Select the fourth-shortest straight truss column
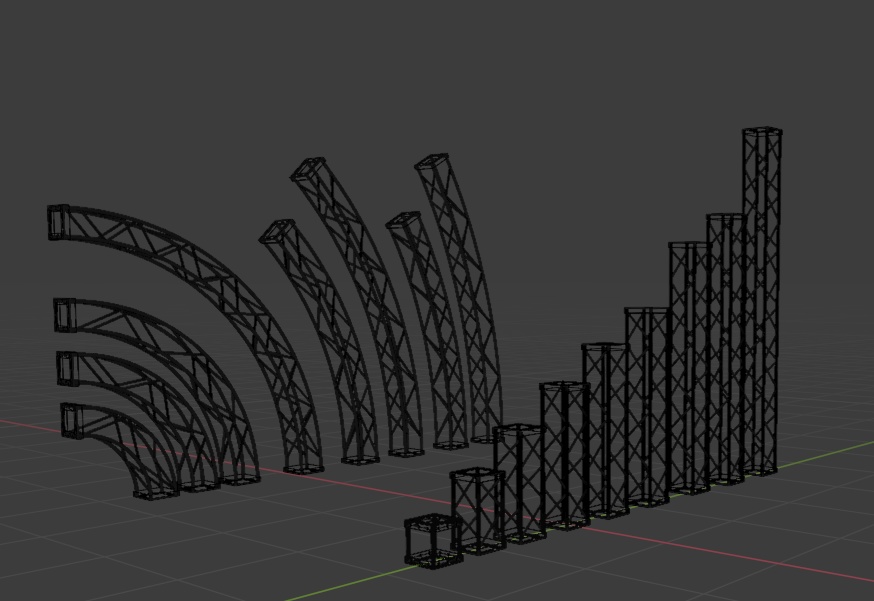This screenshot has width=874, height=601. click(x=565, y=456)
